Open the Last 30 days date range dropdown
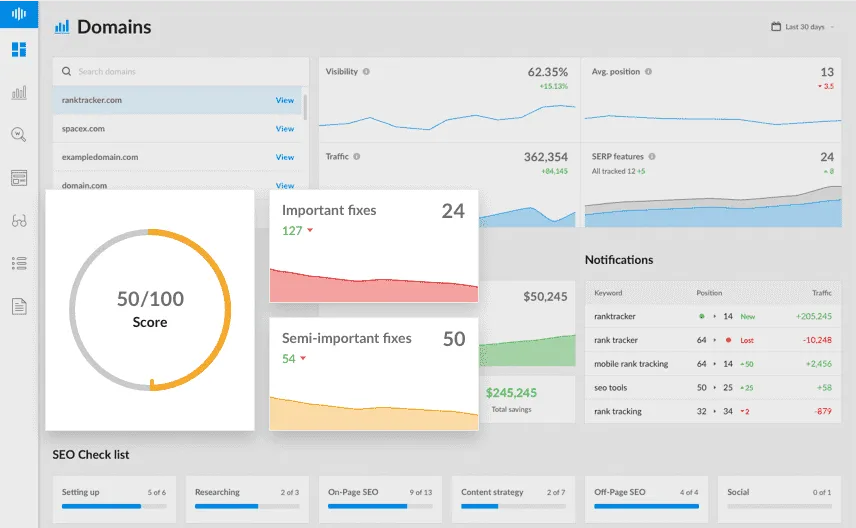The height and width of the screenshot is (528, 856). [x=804, y=27]
